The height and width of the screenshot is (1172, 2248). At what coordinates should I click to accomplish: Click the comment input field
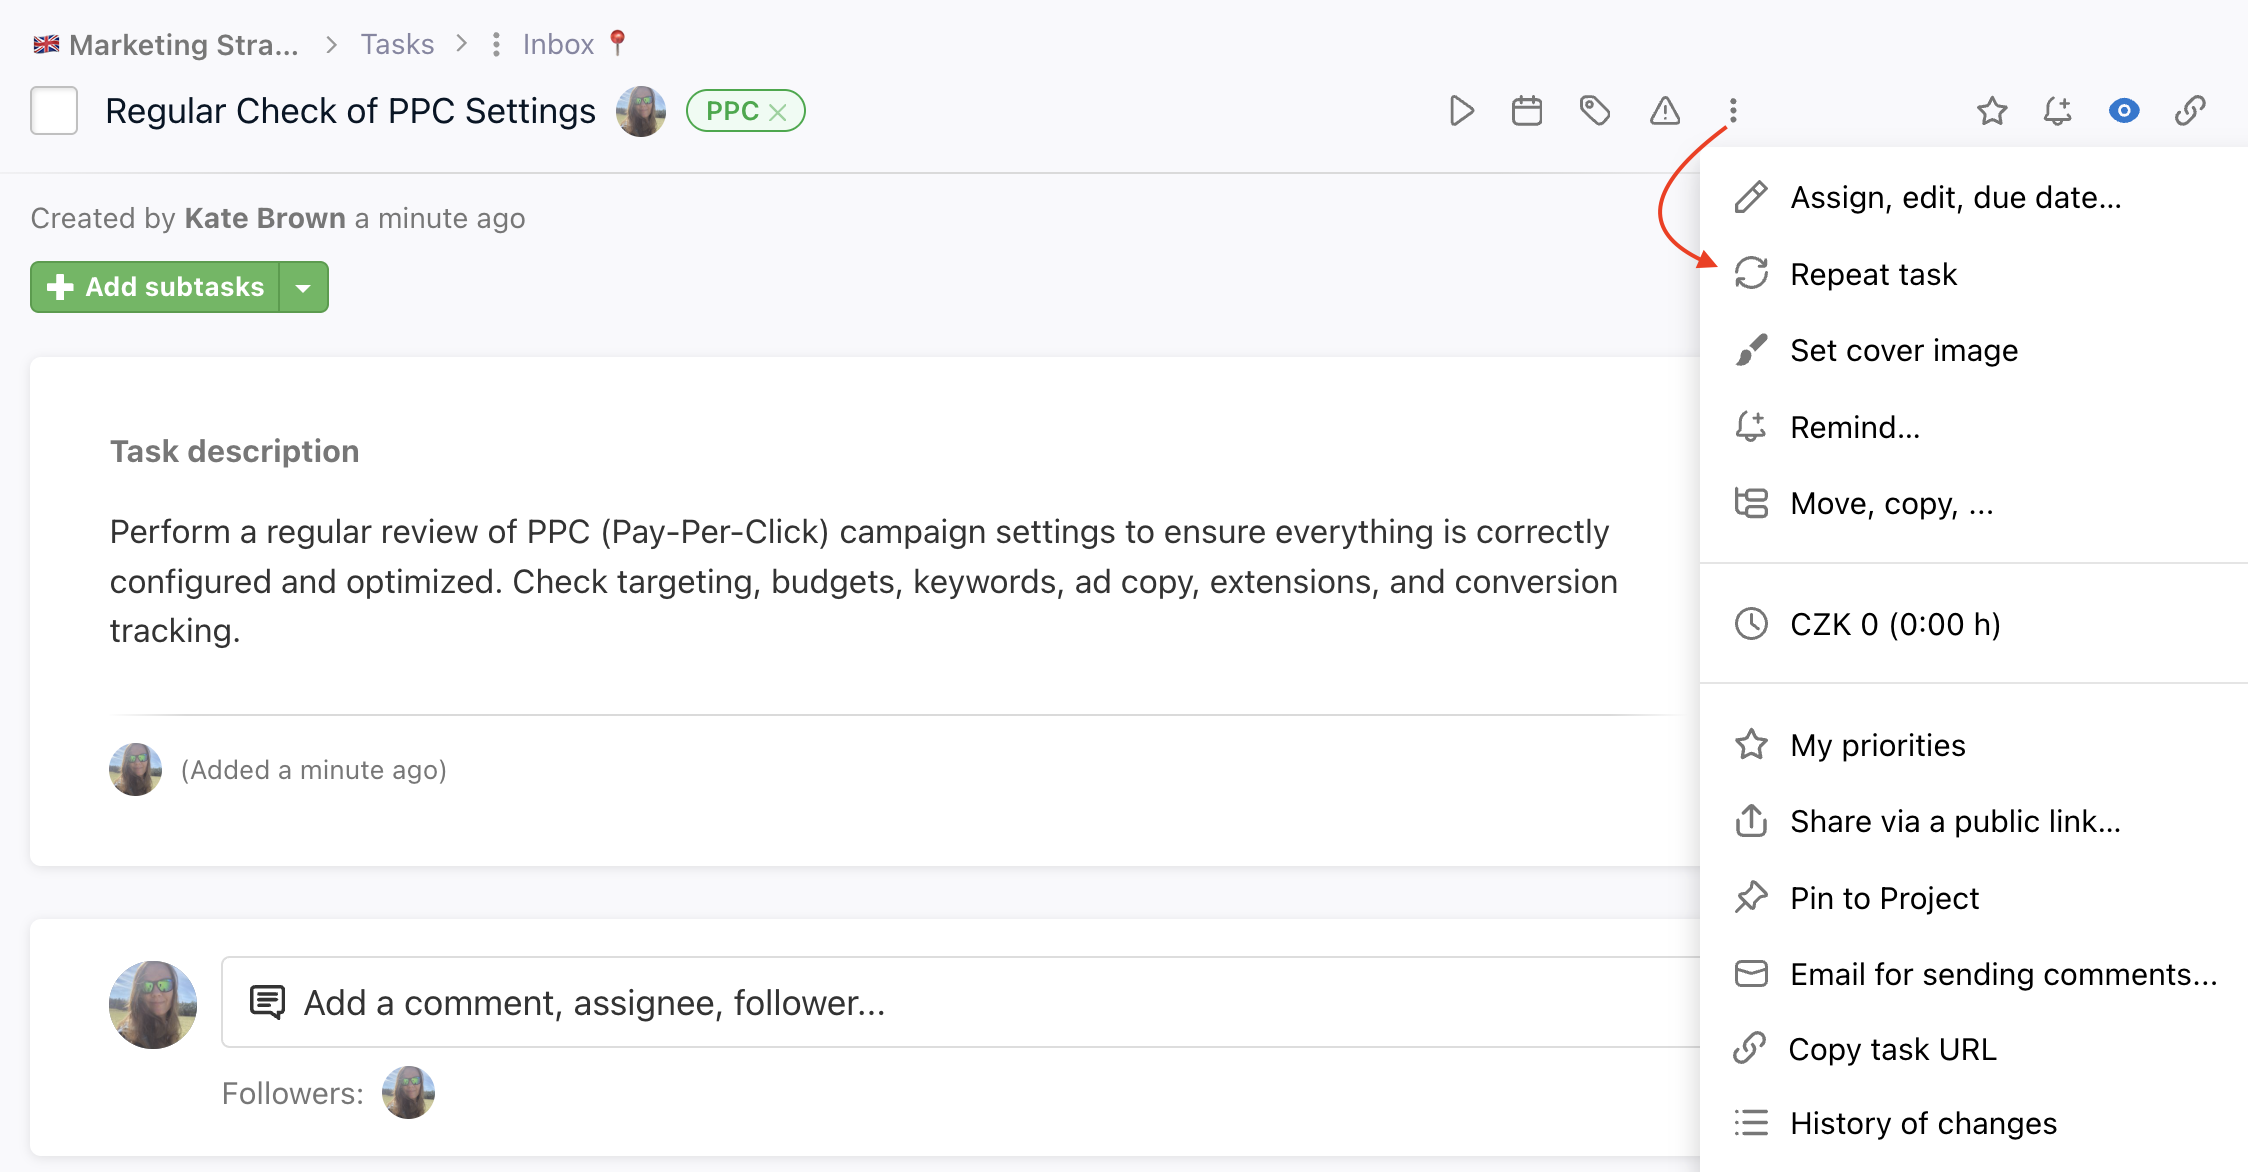pos(960,1002)
